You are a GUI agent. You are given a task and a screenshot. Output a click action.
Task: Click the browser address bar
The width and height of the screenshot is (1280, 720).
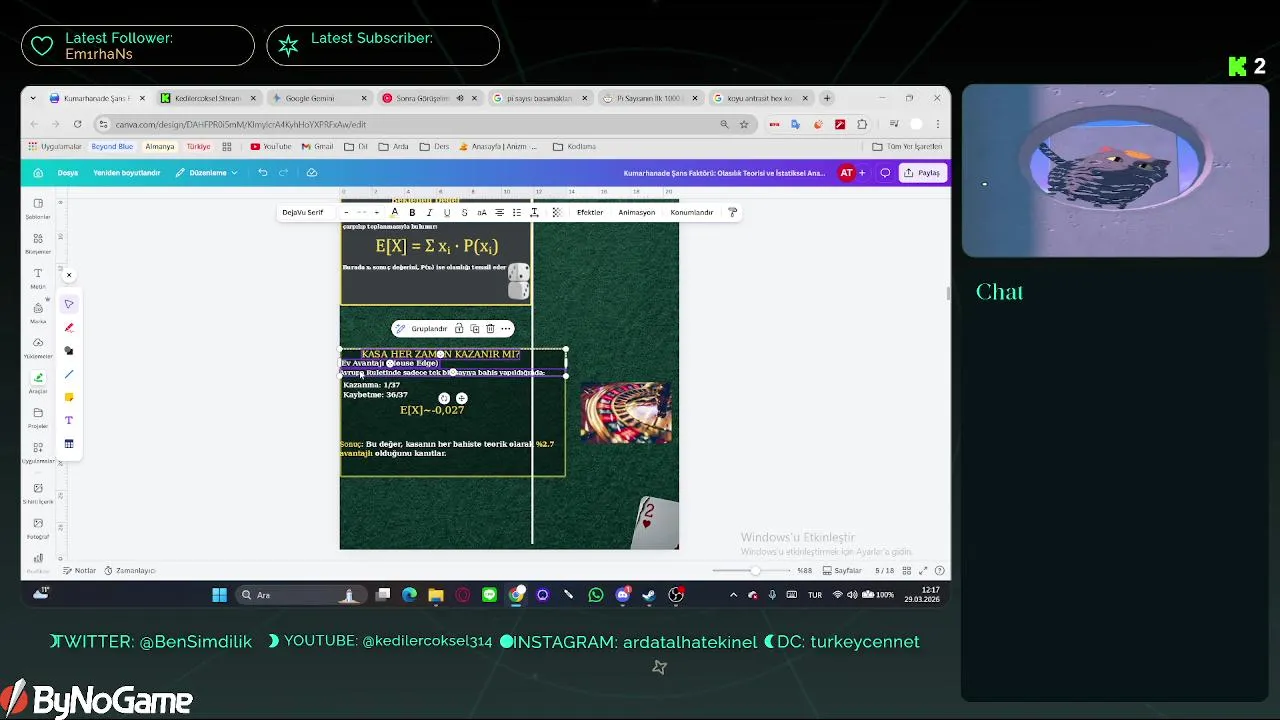pos(415,124)
